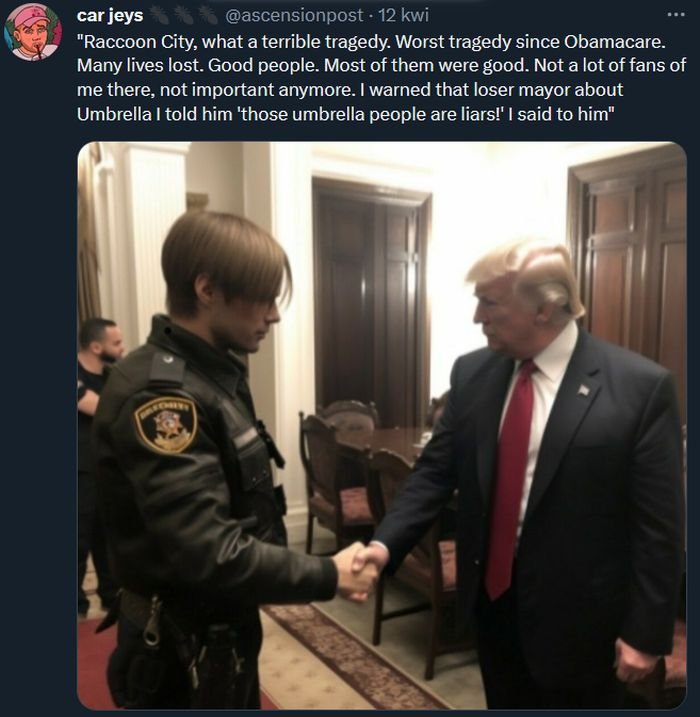
Task: Click the last tweet line starting with Umbrella
Action: pyautogui.click(x=346, y=113)
